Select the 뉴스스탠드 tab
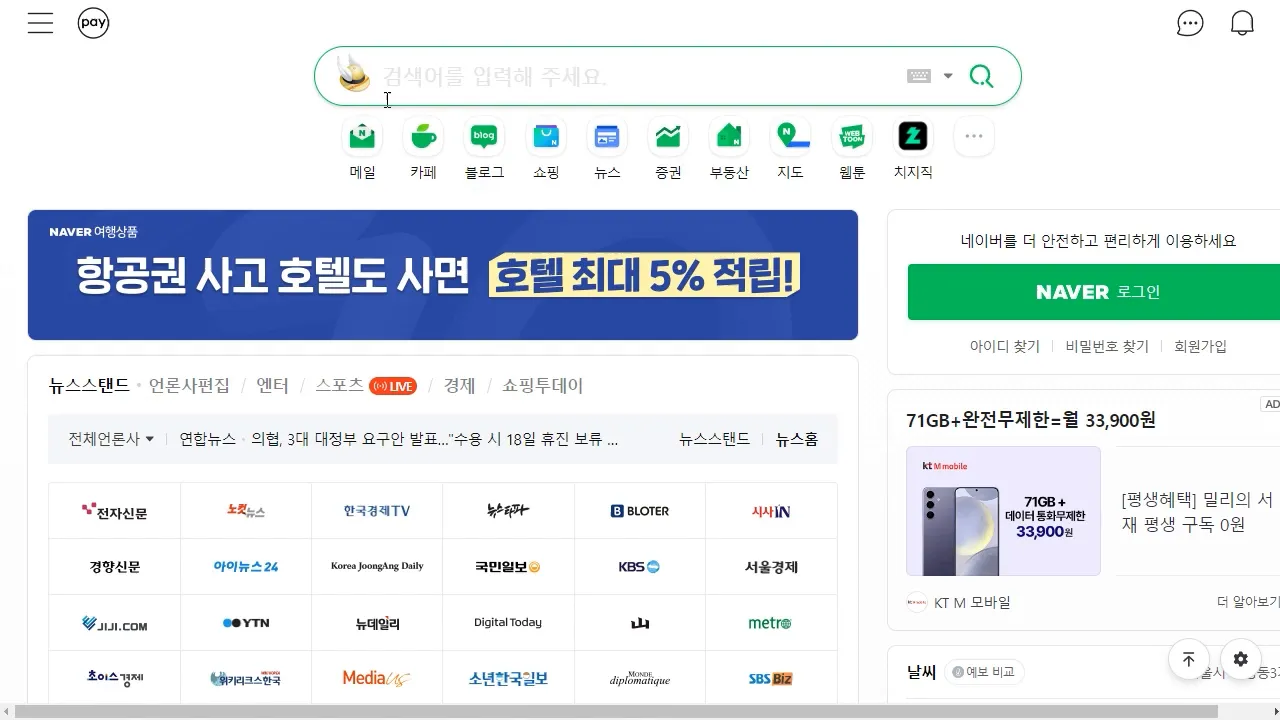The width and height of the screenshot is (1280, 720). coord(89,385)
